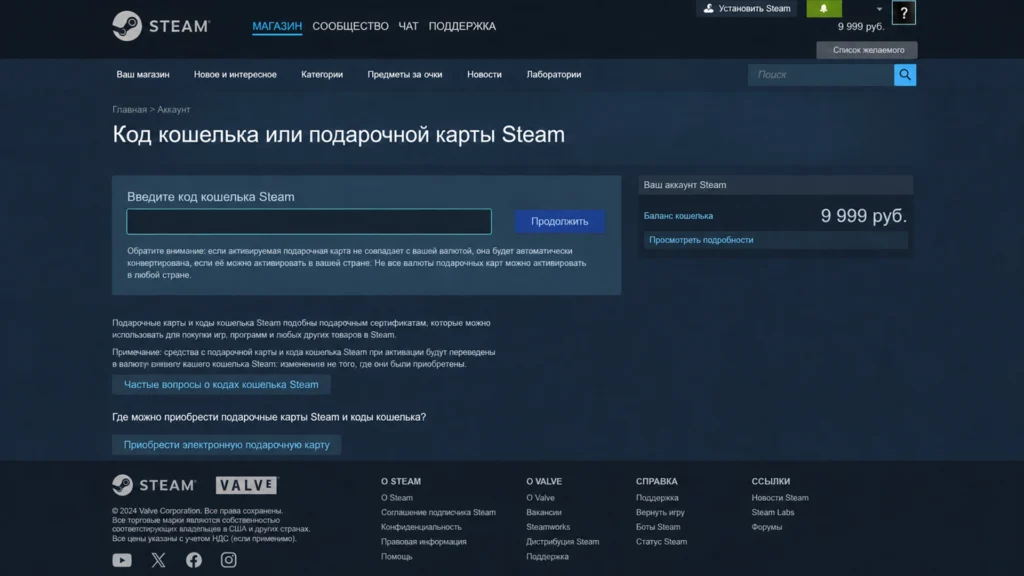Open the МАГАЗИН tab
Screen dimensions: 1024x576
pyautogui.click(x=277, y=26)
